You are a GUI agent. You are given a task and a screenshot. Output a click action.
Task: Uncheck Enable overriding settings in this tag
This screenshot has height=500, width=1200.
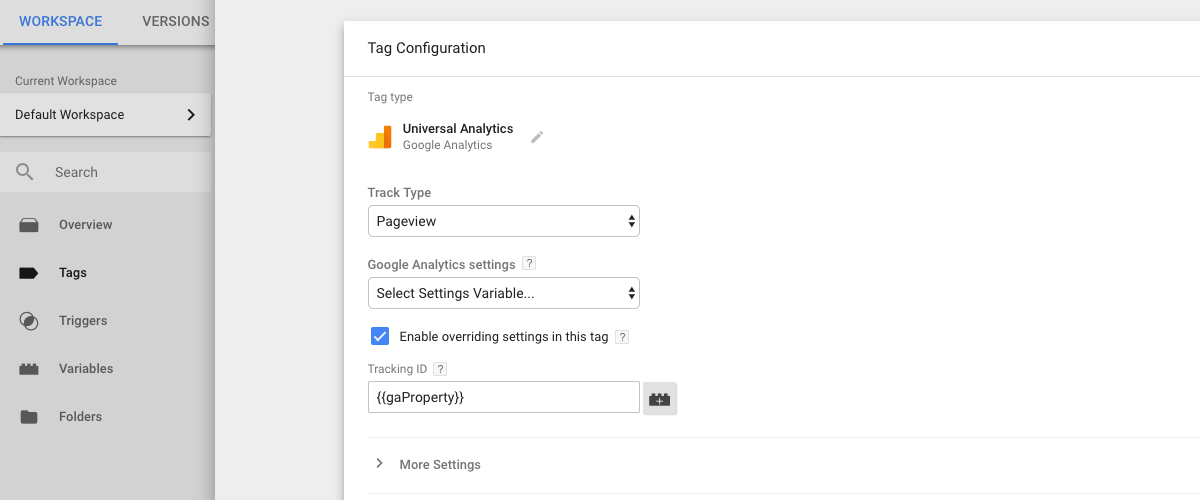coord(379,336)
